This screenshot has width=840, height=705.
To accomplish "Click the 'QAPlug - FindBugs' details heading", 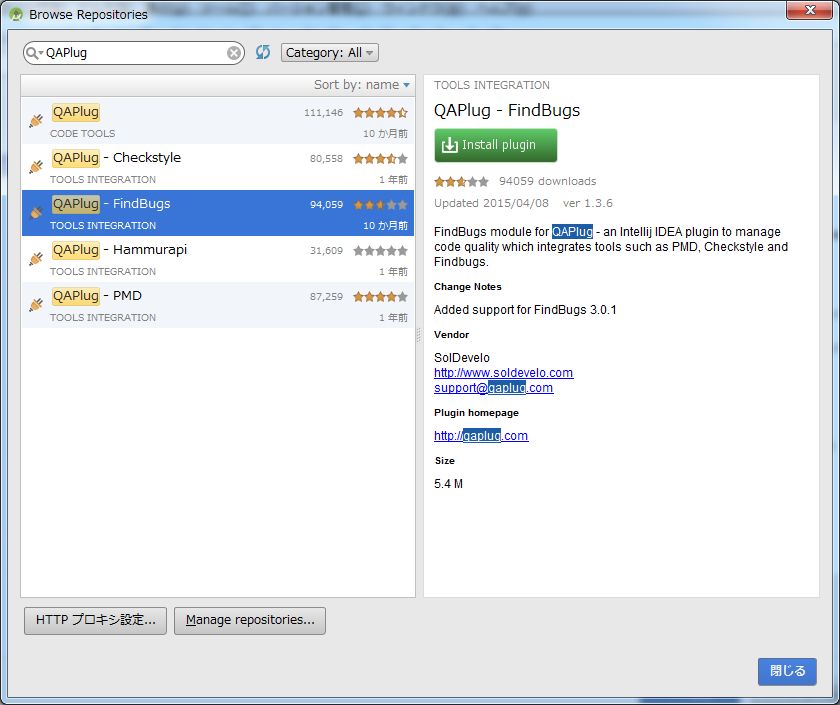I will click(507, 110).
